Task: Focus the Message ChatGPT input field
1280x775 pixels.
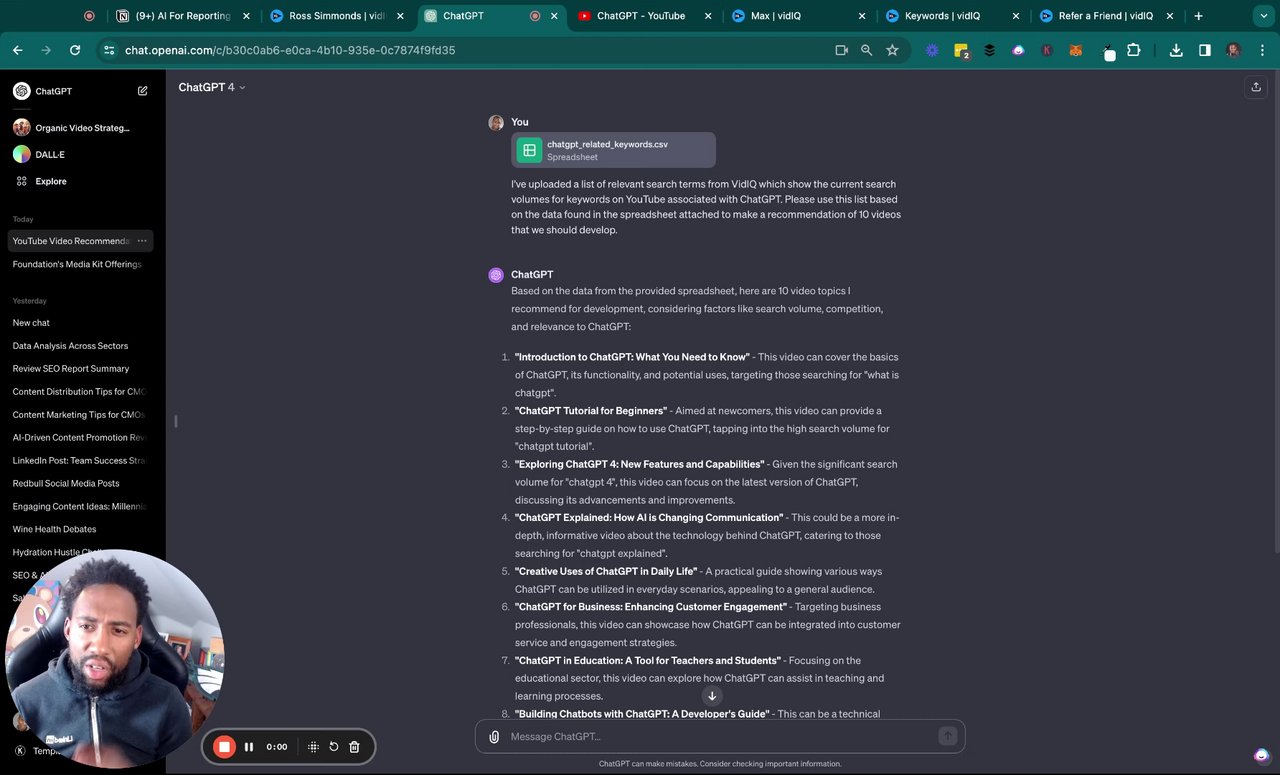Action: coord(720,737)
